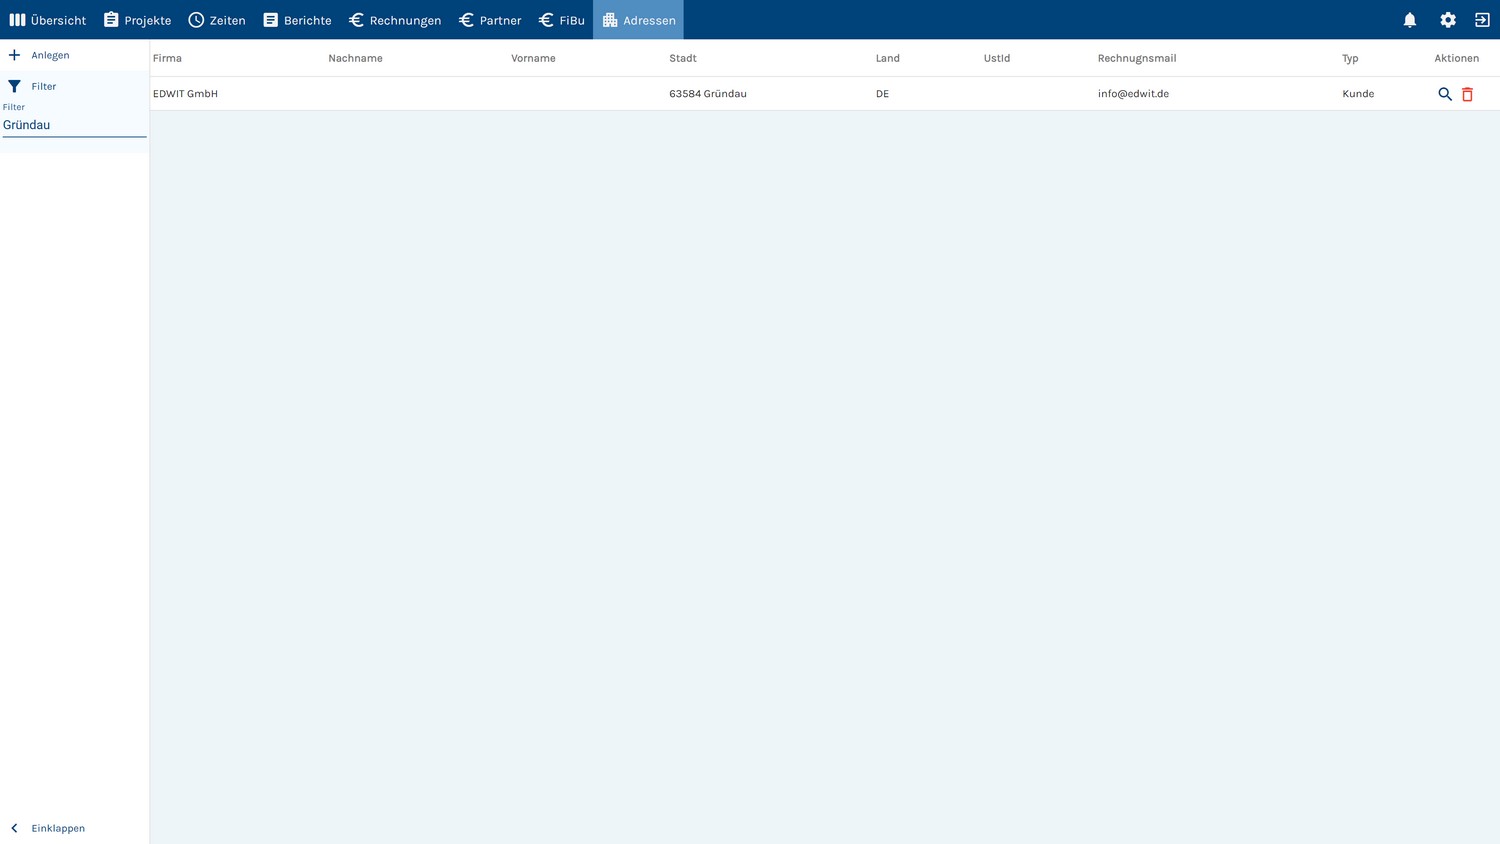Sort by Rechnugnsmail column header
Screen dimensions: 1500x844
coord(1137,58)
